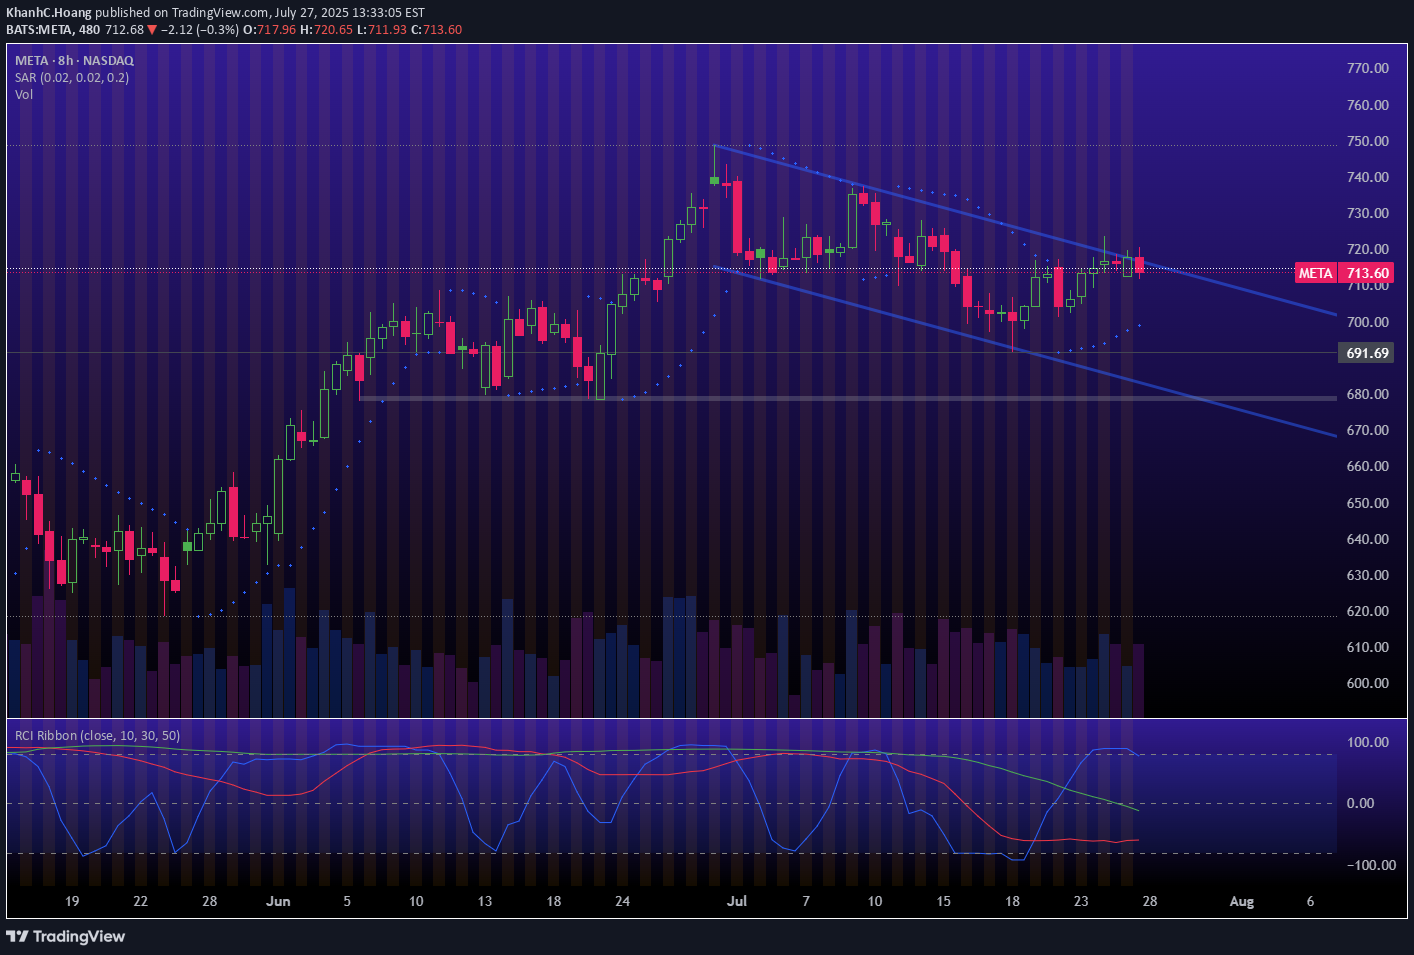Image resolution: width=1414 pixels, height=955 pixels.
Task: Click the RCI Ribbon (close, 10, 30, 50) label
Action: [x=97, y=735]
